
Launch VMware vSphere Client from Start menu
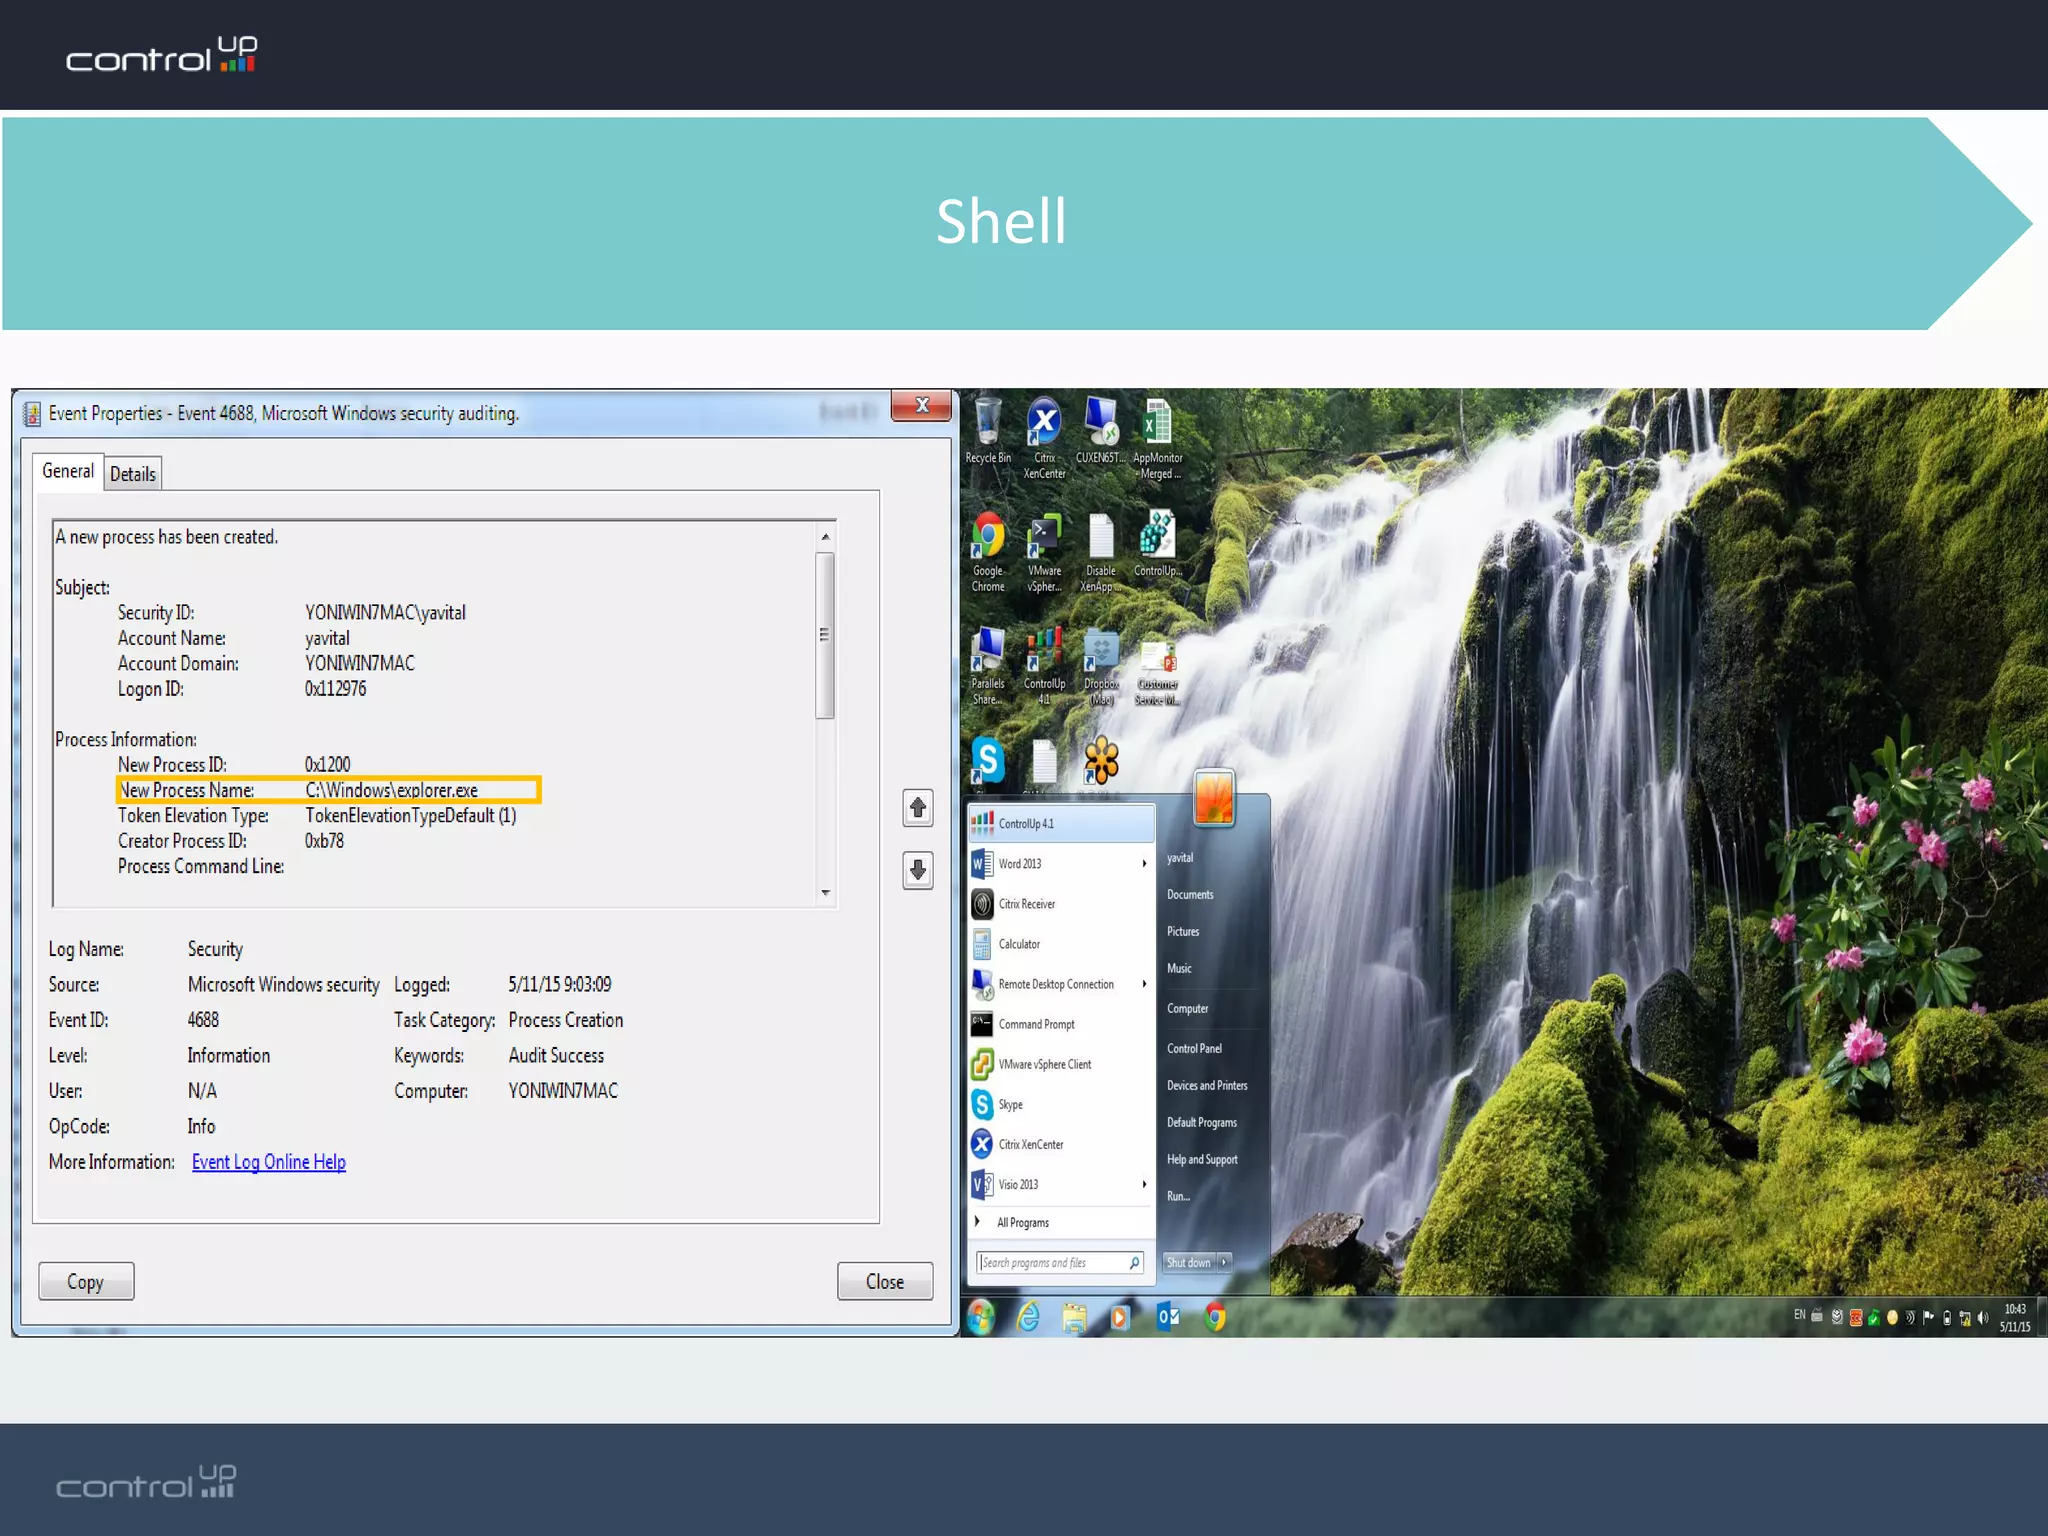[1044, 1065]
